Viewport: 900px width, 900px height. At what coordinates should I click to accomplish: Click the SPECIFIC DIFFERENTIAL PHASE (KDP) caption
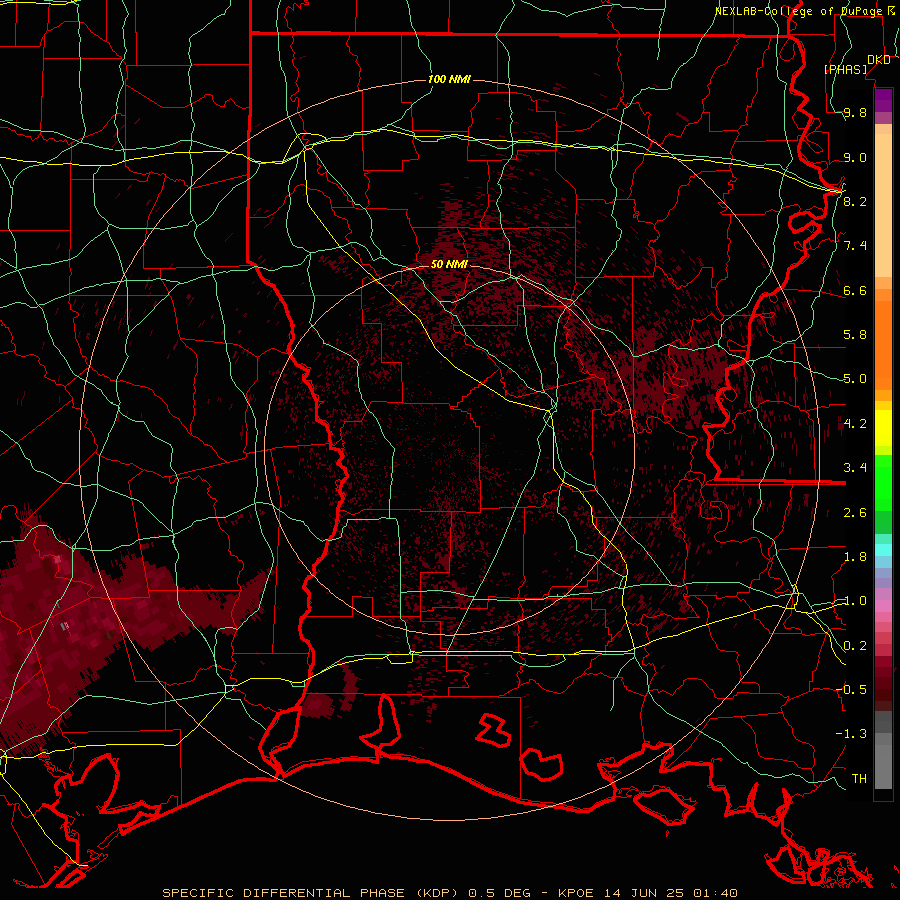312,893
